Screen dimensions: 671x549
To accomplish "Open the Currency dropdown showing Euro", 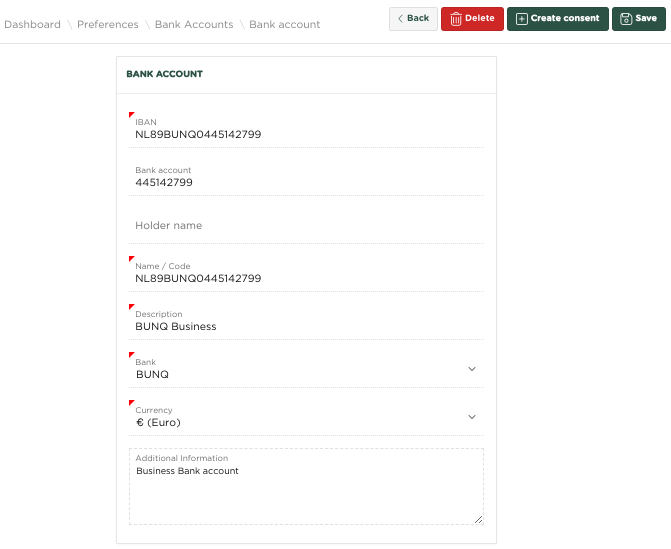I will point(306,417).
